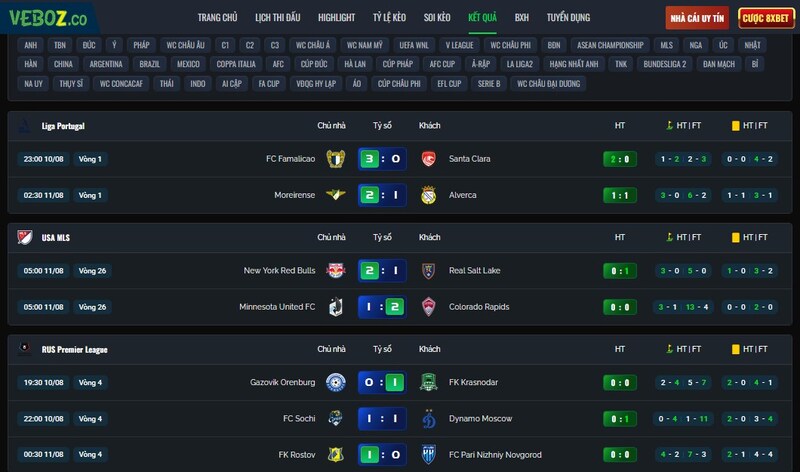Open the Moreirense vs Alverca 2:1 score

click(x=382, y=195)
